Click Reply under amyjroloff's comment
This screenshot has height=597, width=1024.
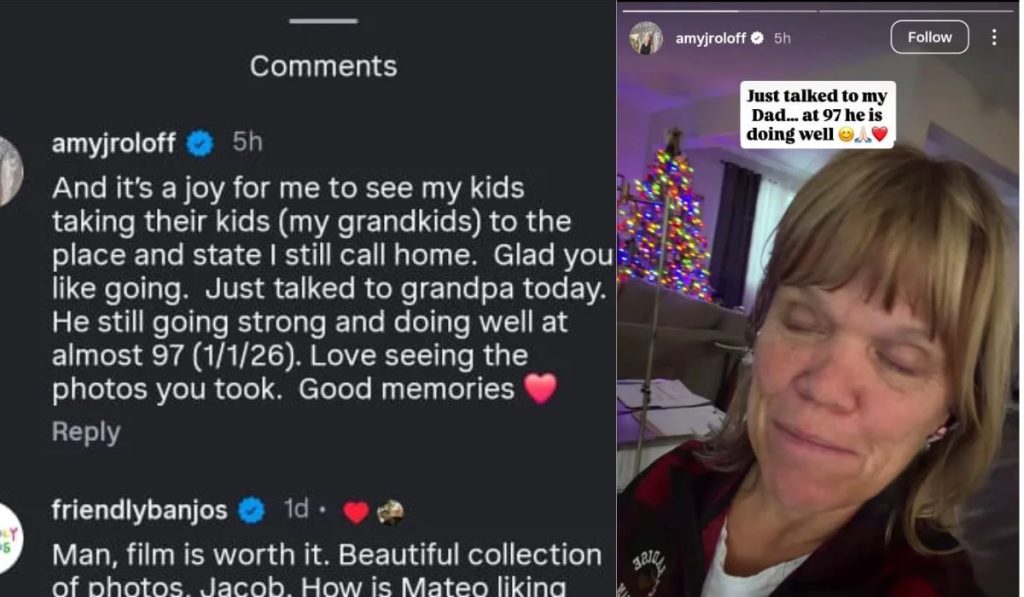pos(86,432)
